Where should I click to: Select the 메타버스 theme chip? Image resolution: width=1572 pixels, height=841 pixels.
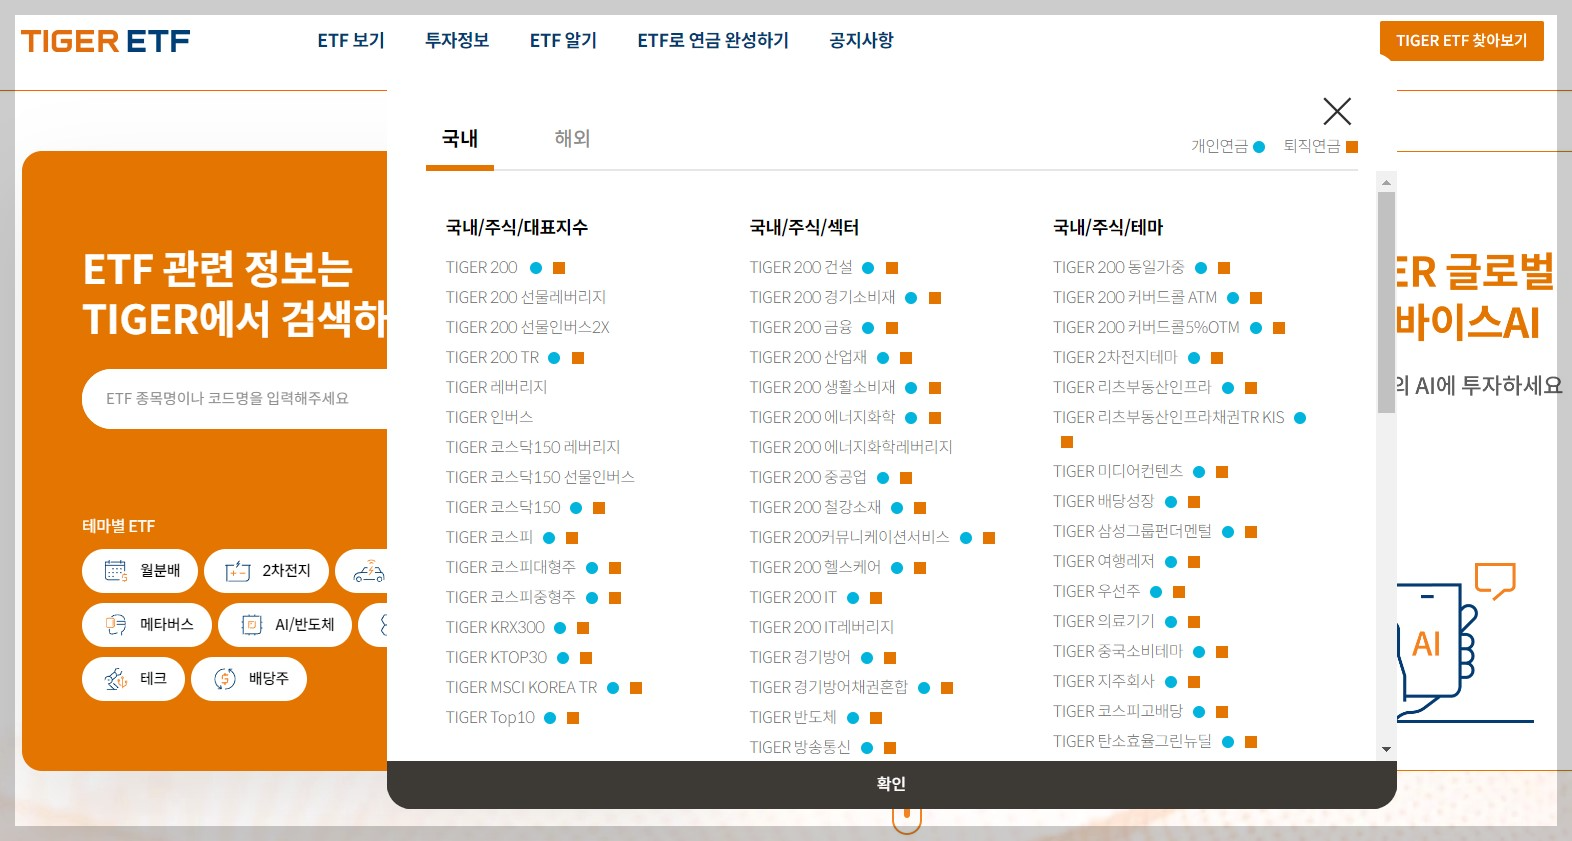[x=147, y=625]
